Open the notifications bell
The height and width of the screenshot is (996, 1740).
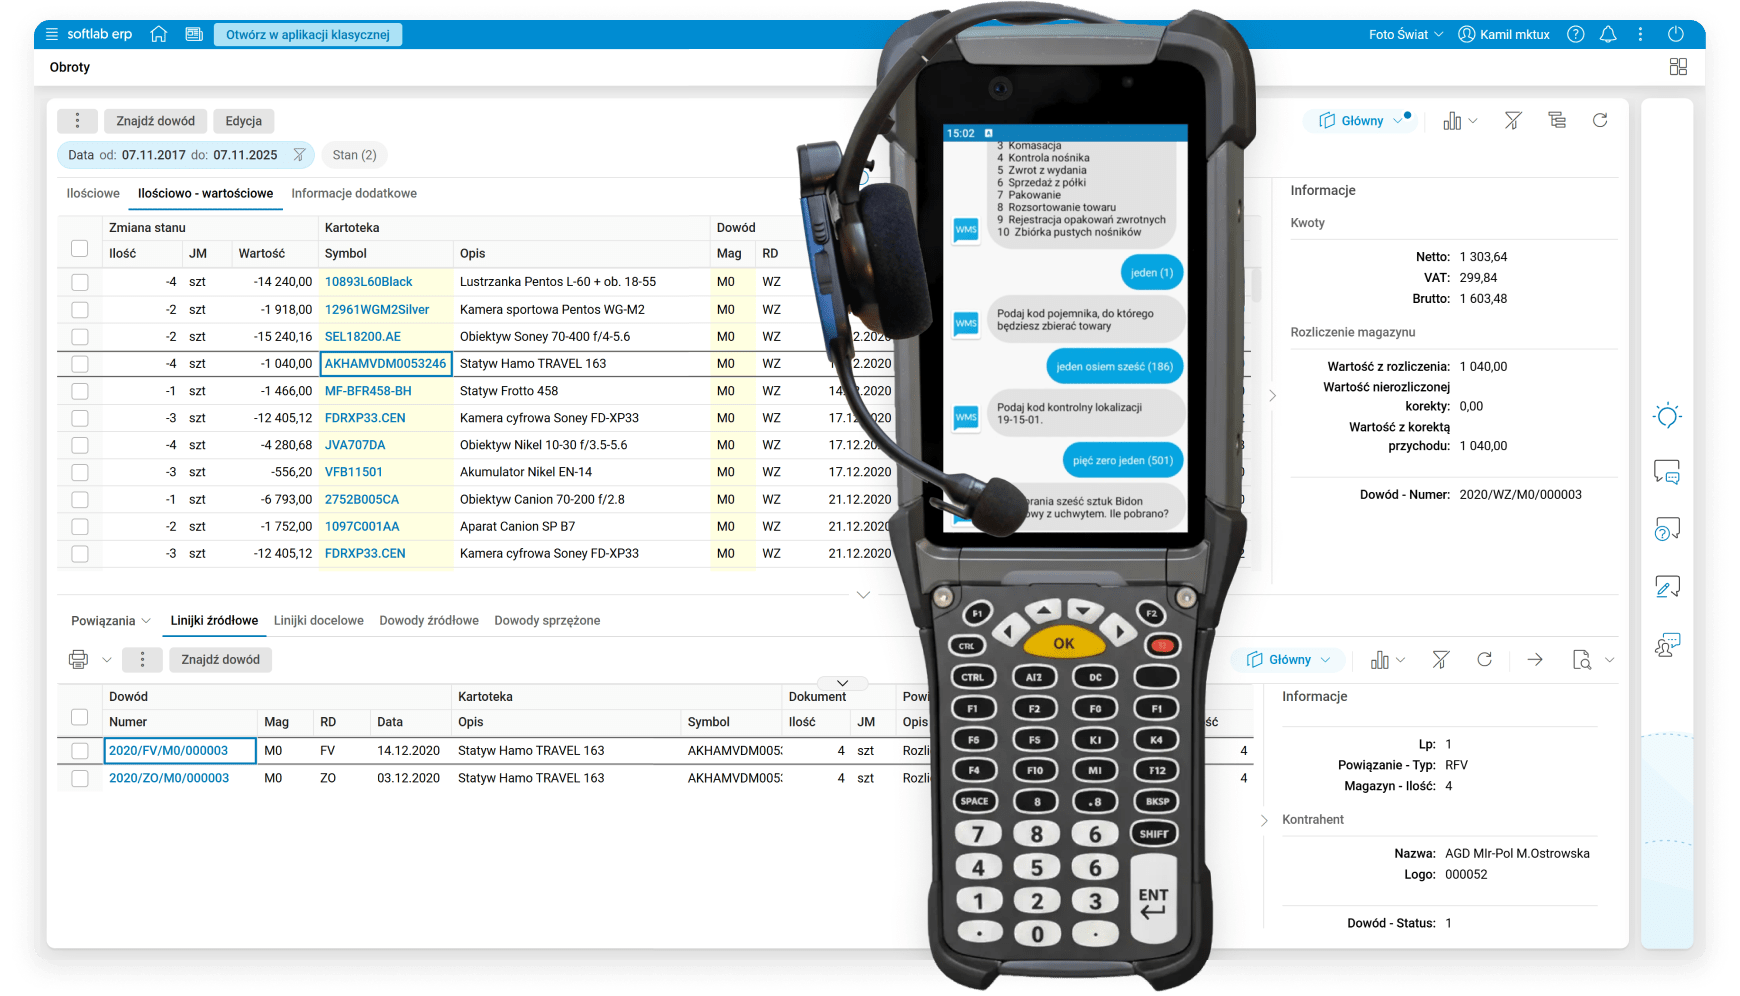[1608, 34]
